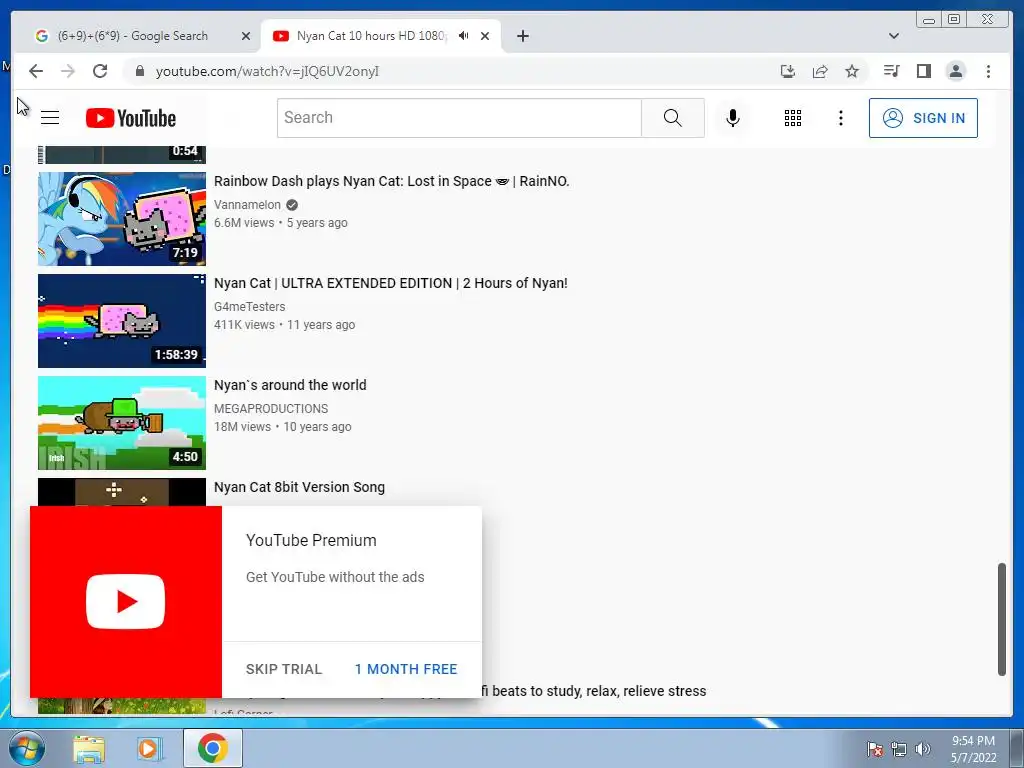Open Windows Media Player from taskbar
Viewport: 1024px width, 768px height.
(148, 748)
